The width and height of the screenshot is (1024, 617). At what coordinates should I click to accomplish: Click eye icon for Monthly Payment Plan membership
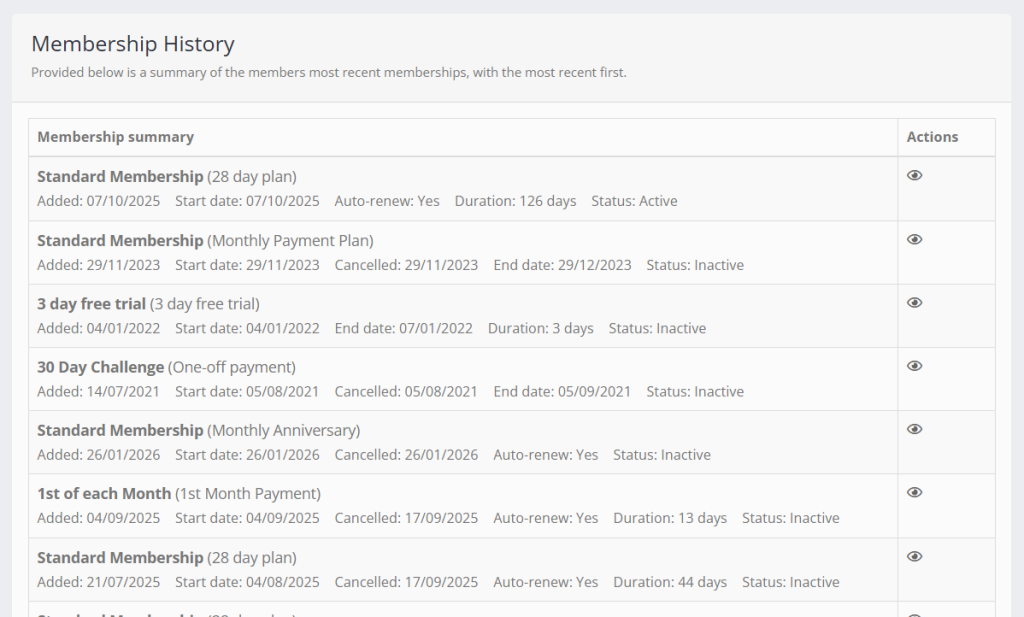914,240
